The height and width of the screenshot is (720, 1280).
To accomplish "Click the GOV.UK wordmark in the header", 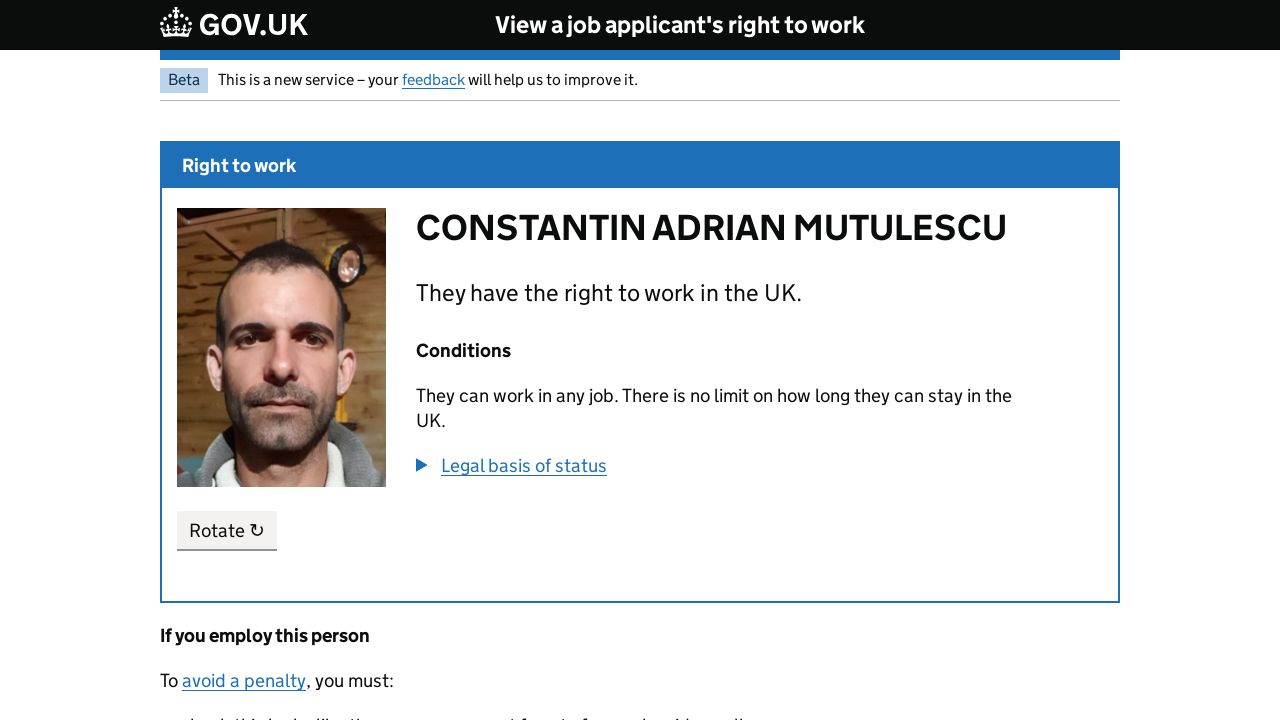I will (x=253, y=25).
